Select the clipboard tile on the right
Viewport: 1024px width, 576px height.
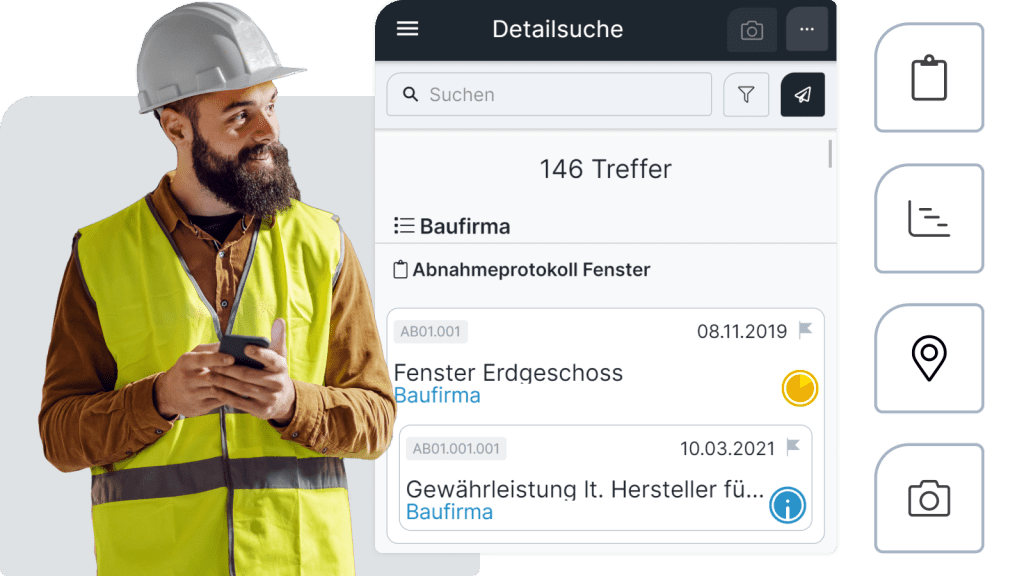[x=929, y=78]
